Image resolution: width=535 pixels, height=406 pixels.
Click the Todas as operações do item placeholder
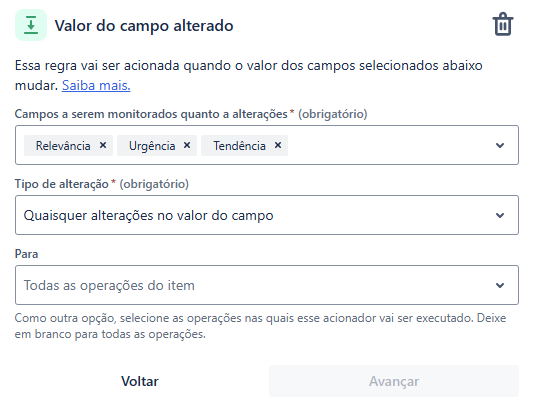[109, 285]
